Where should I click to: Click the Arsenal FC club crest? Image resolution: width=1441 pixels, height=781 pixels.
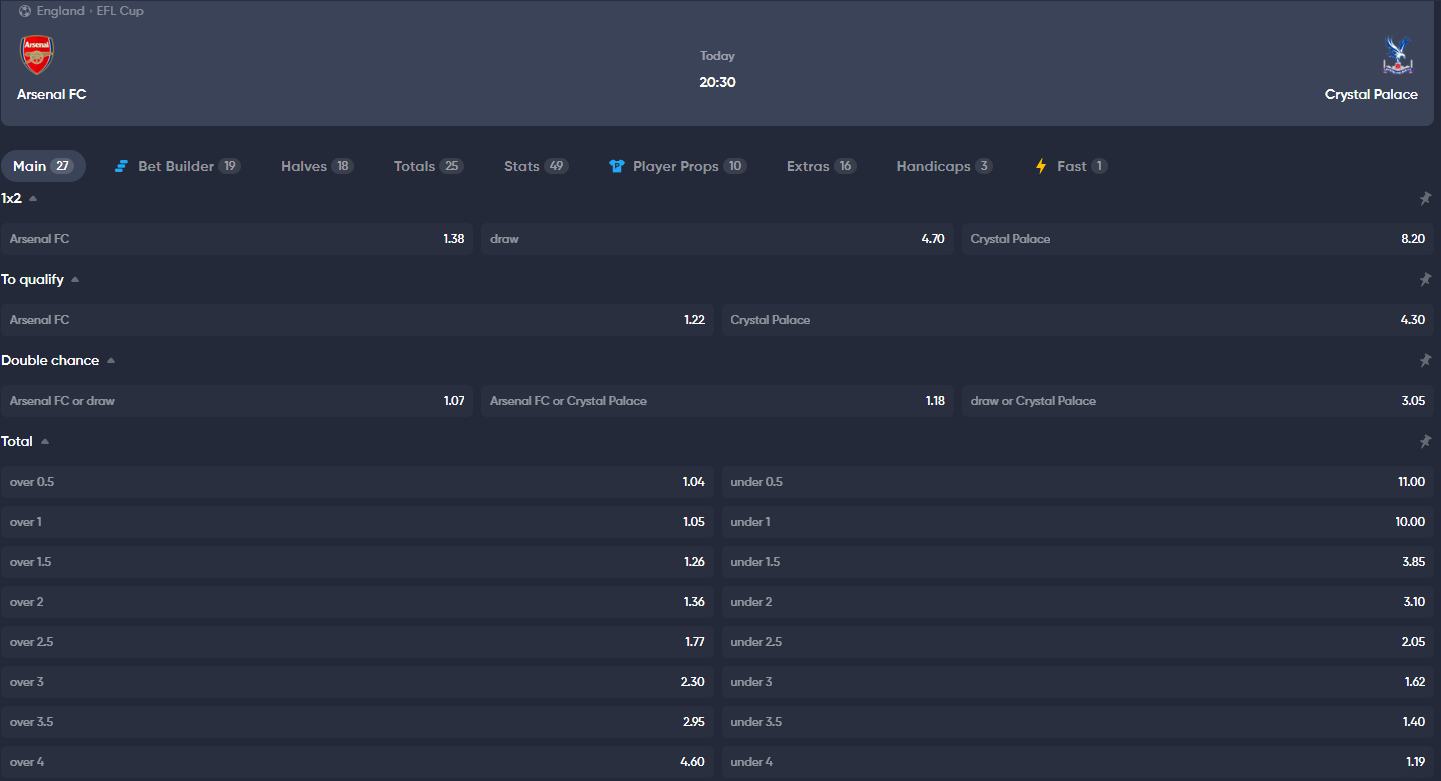point(37,55)
